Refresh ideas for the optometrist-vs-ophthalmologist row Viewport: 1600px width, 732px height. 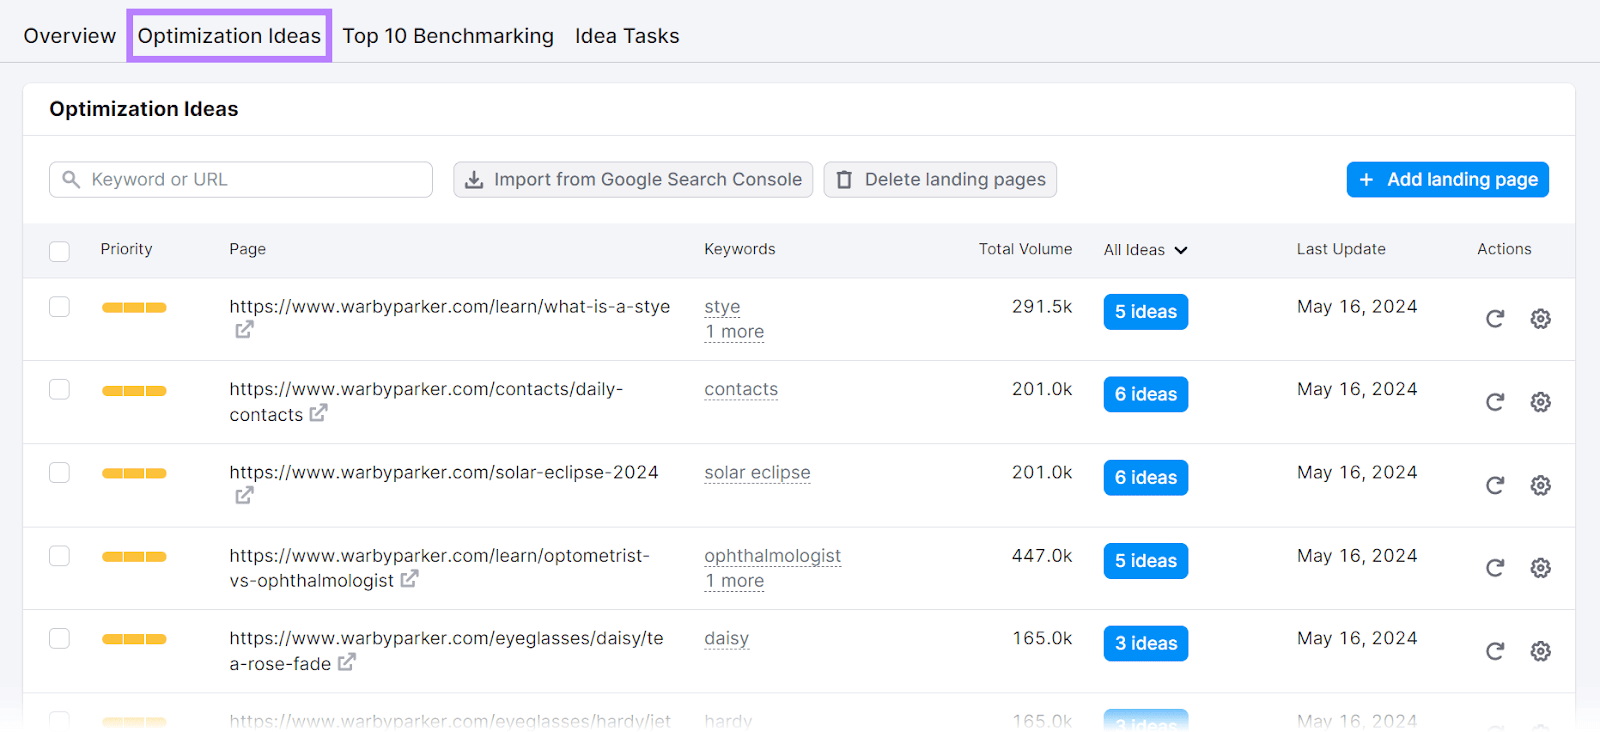point(1495,568)
